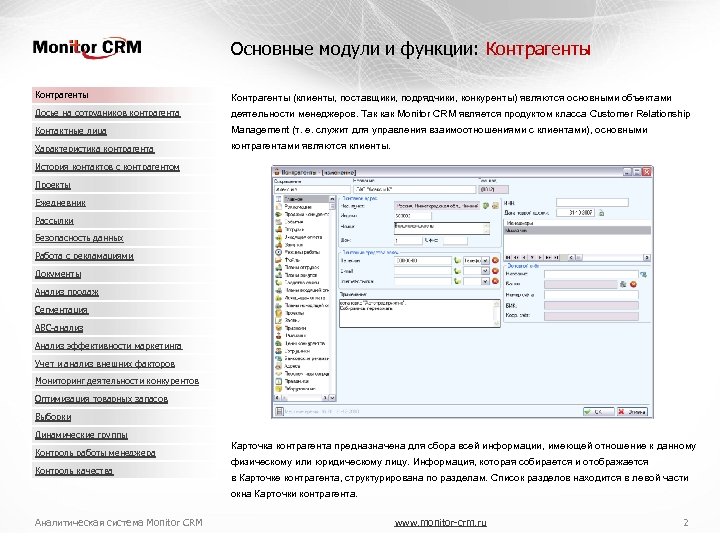Open Безопасность данных link

(79, 238)
